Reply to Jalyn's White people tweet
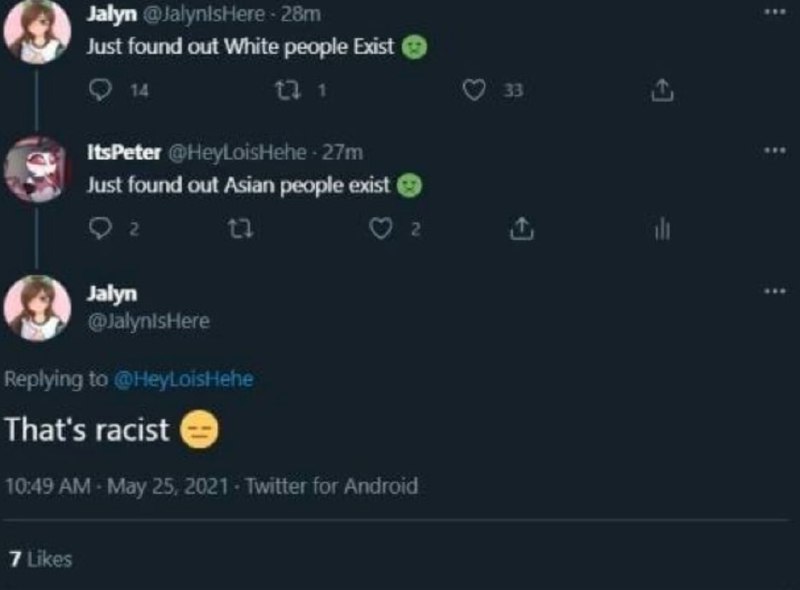 pyautogui.click(x=100, y=90)
